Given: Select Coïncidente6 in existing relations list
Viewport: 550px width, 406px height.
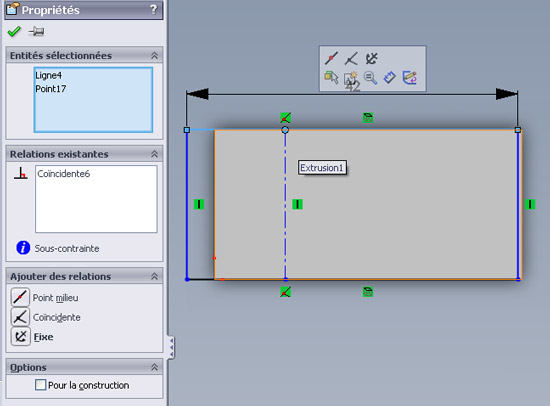Looking at the screenshot, I should (x=63, y=174).
